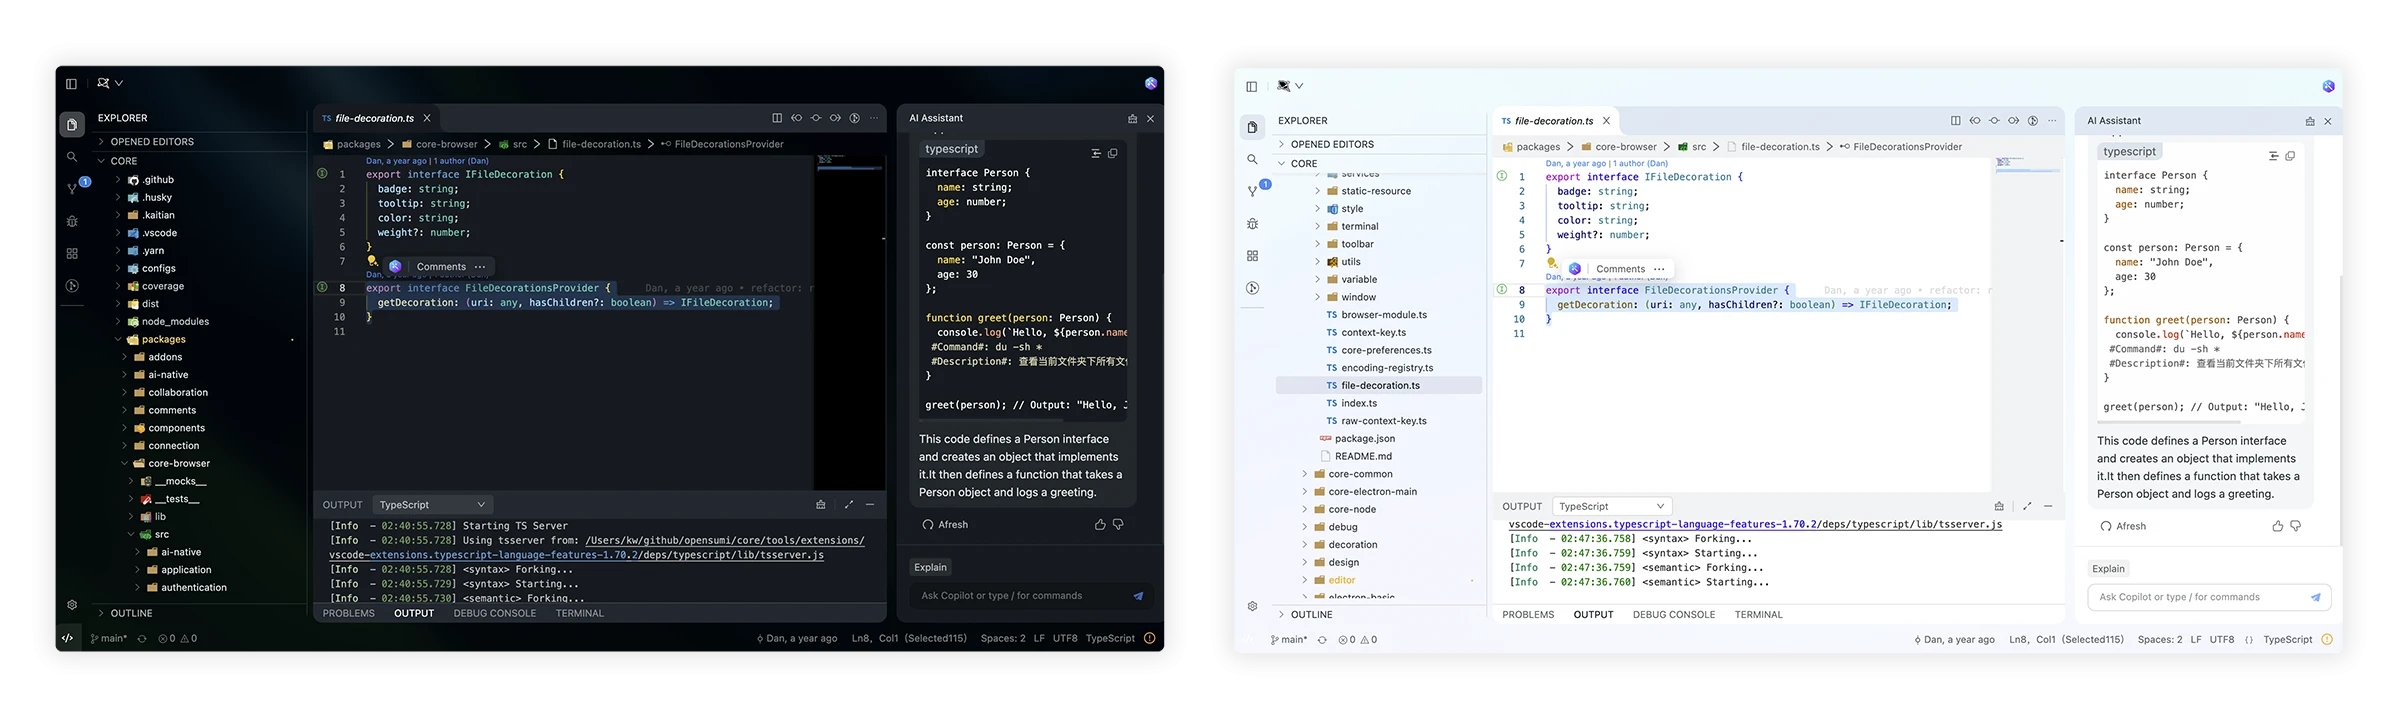Open Debug bug icon in light window
This screenshot has width=2400, height=721.
(1252, 224)
